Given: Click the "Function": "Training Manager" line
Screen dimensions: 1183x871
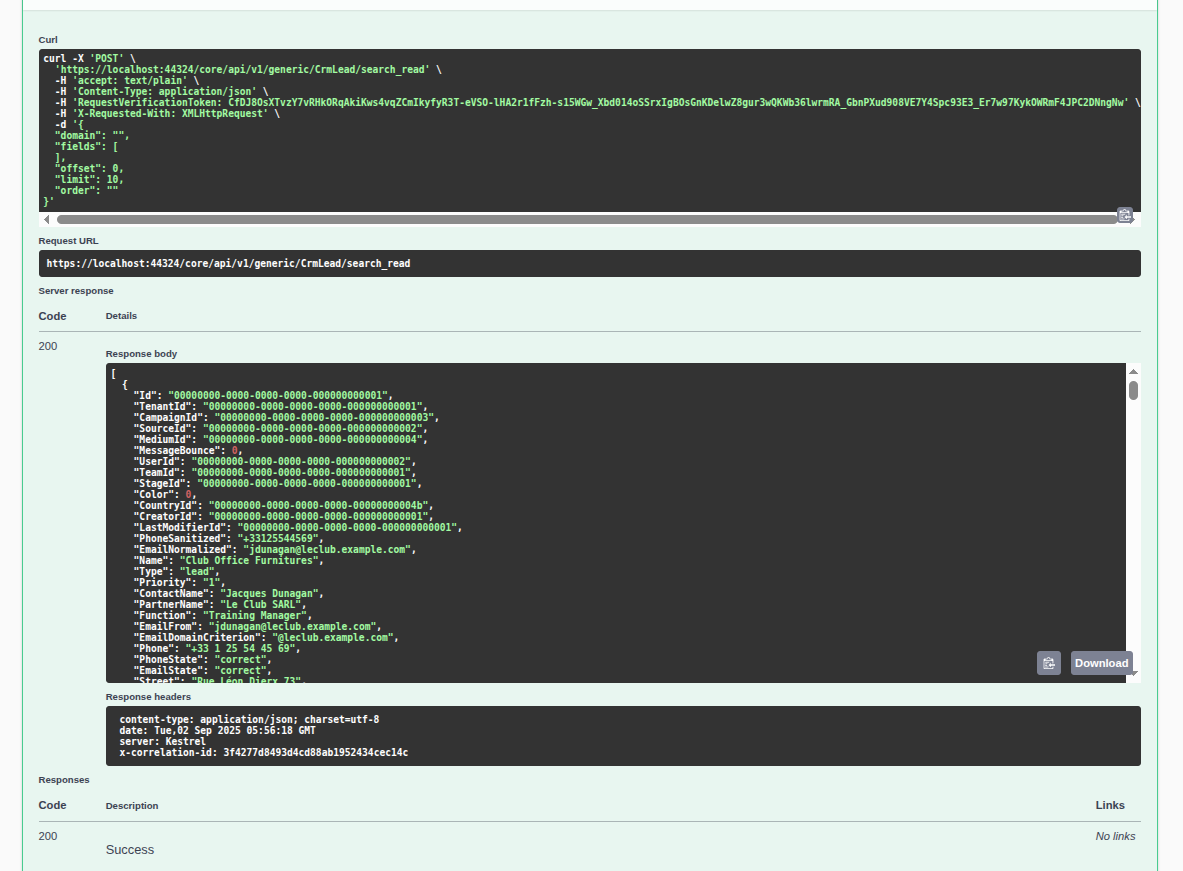Looking at the screenshot, I should pyautogui.click(x=223, y=616).
